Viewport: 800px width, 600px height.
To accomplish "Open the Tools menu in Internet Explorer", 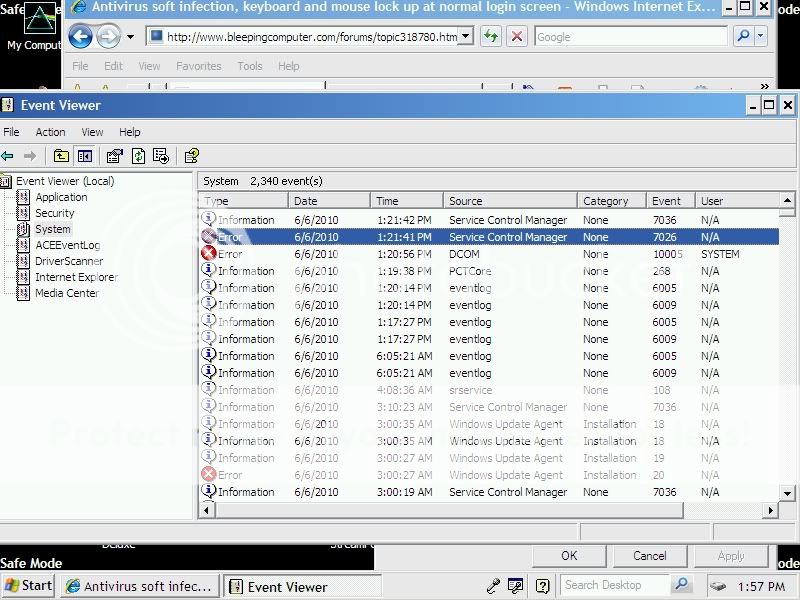I will click(x=249, y=66).
